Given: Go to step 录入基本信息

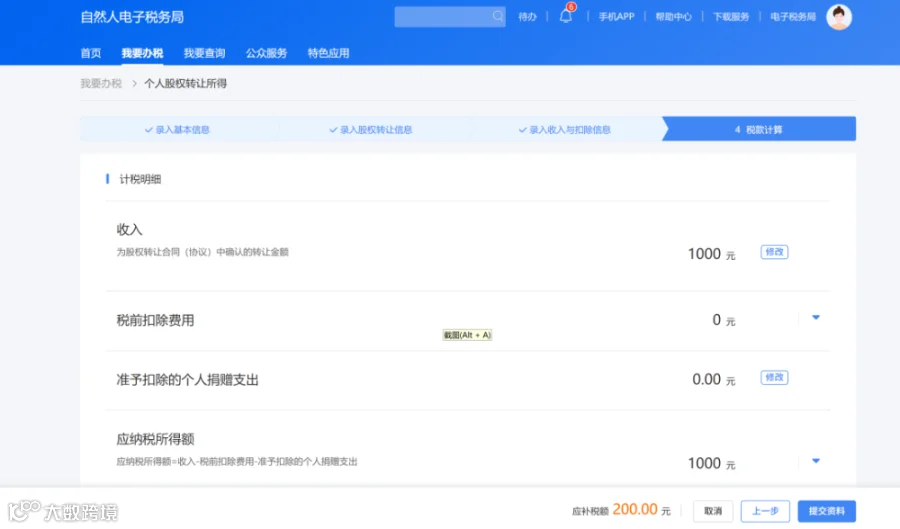Looking at the screenshot, I should pos(177,130).
